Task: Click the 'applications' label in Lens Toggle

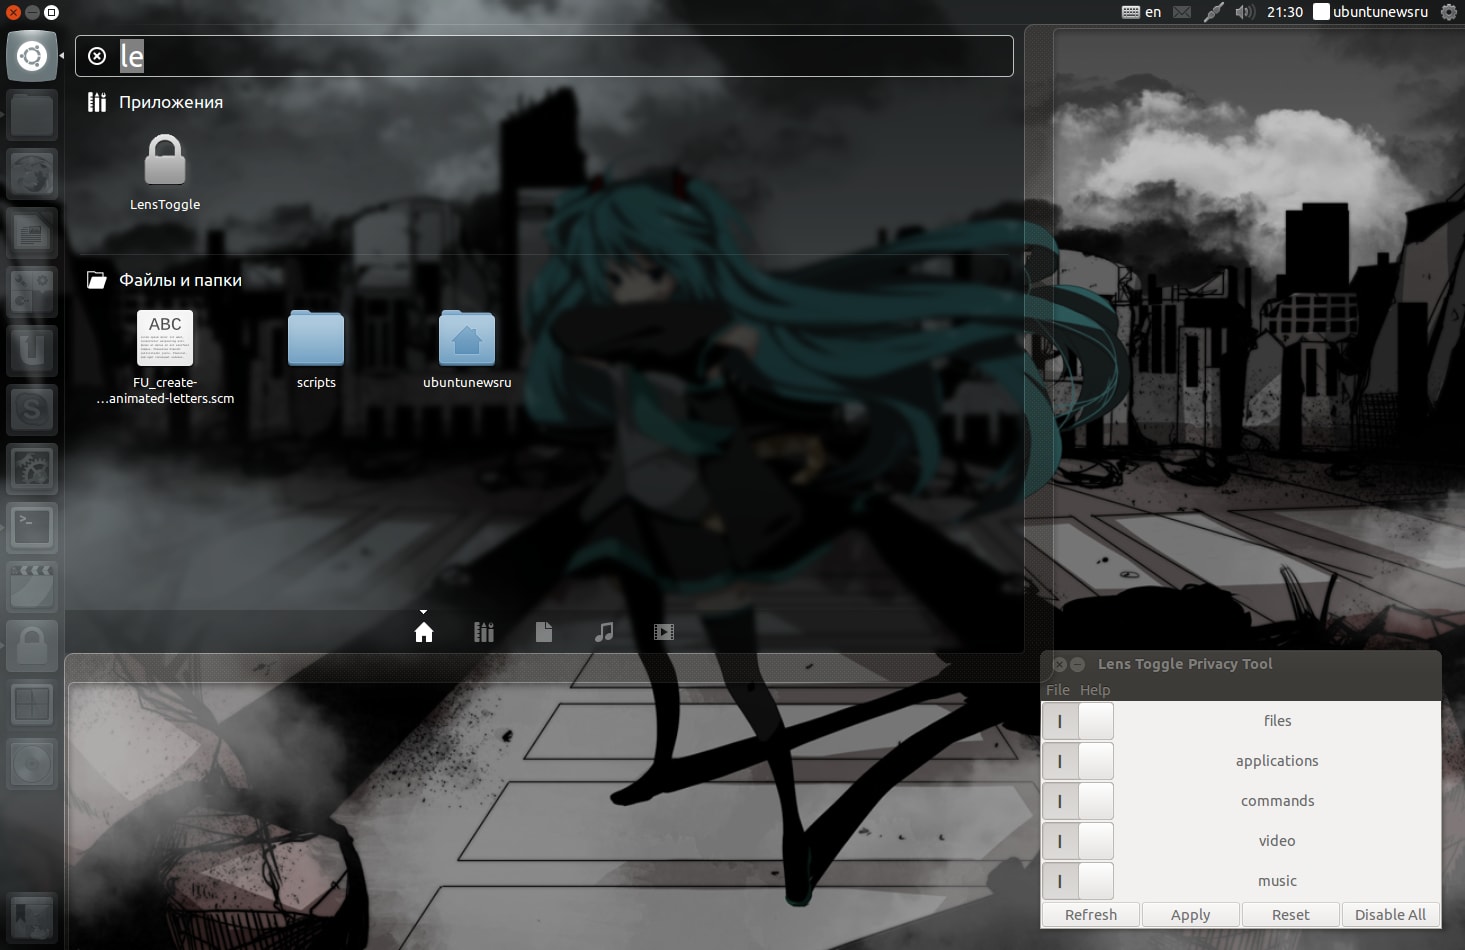Action: 1277,761
